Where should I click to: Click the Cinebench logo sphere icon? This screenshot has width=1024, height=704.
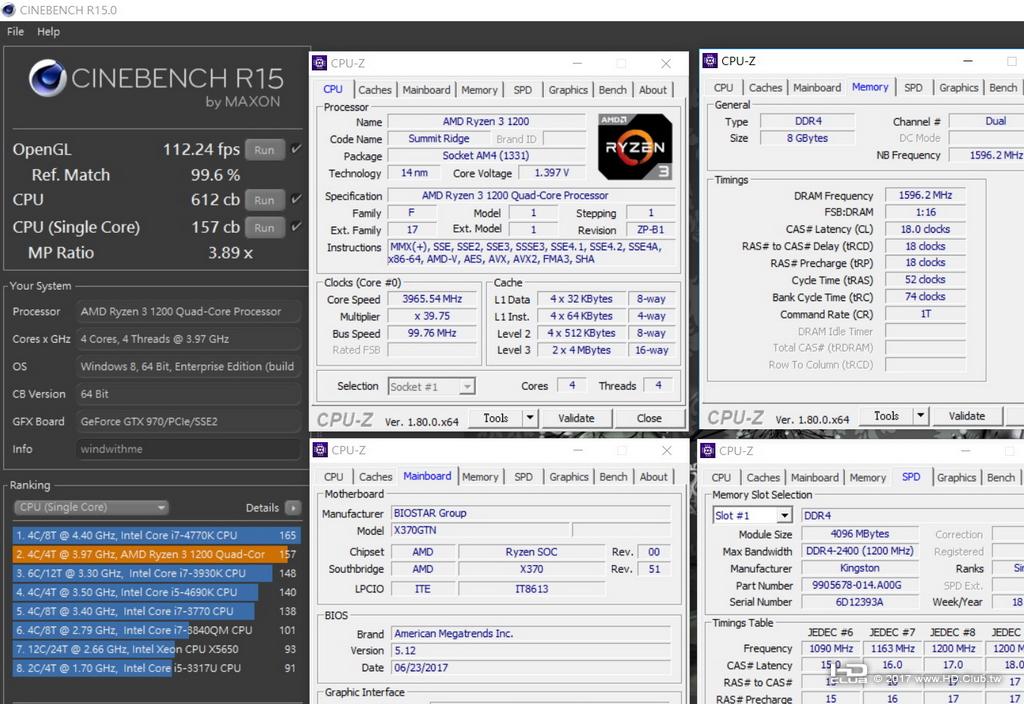coord(47,78)
